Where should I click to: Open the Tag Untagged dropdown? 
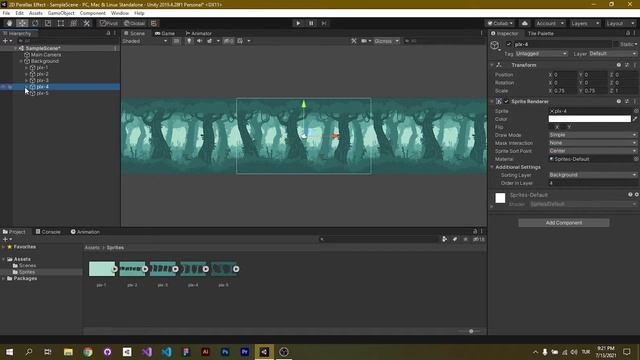pos(541,54)
